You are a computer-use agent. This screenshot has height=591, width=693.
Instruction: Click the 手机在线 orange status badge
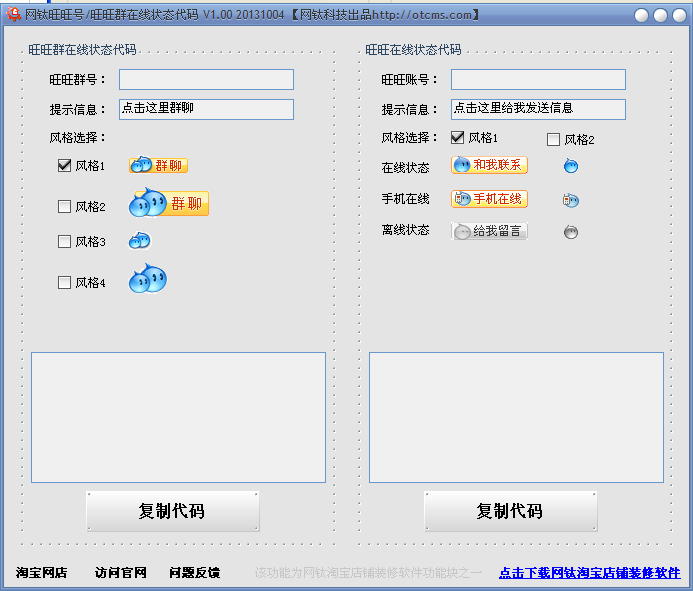[x=489, y=198]
